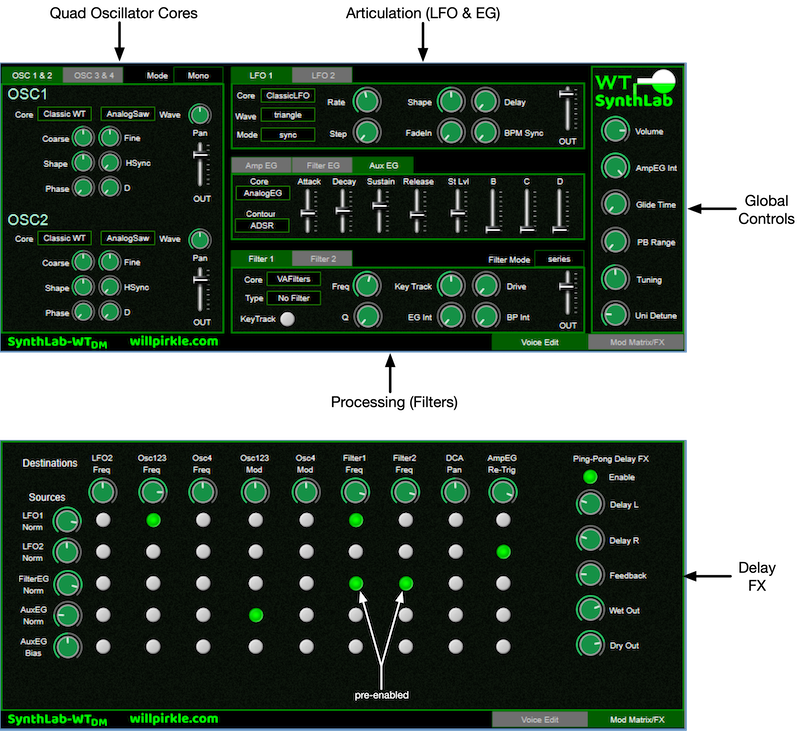Viewport: 800px width, 731px height.
Task: Click willpirkle.com text in upper panel
Action: coord(174,341)
